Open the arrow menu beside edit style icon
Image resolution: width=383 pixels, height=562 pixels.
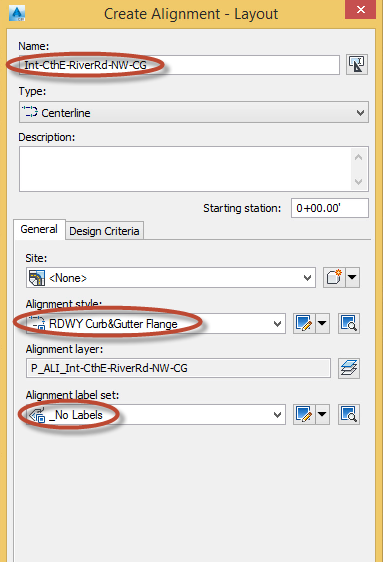point(322,324)
